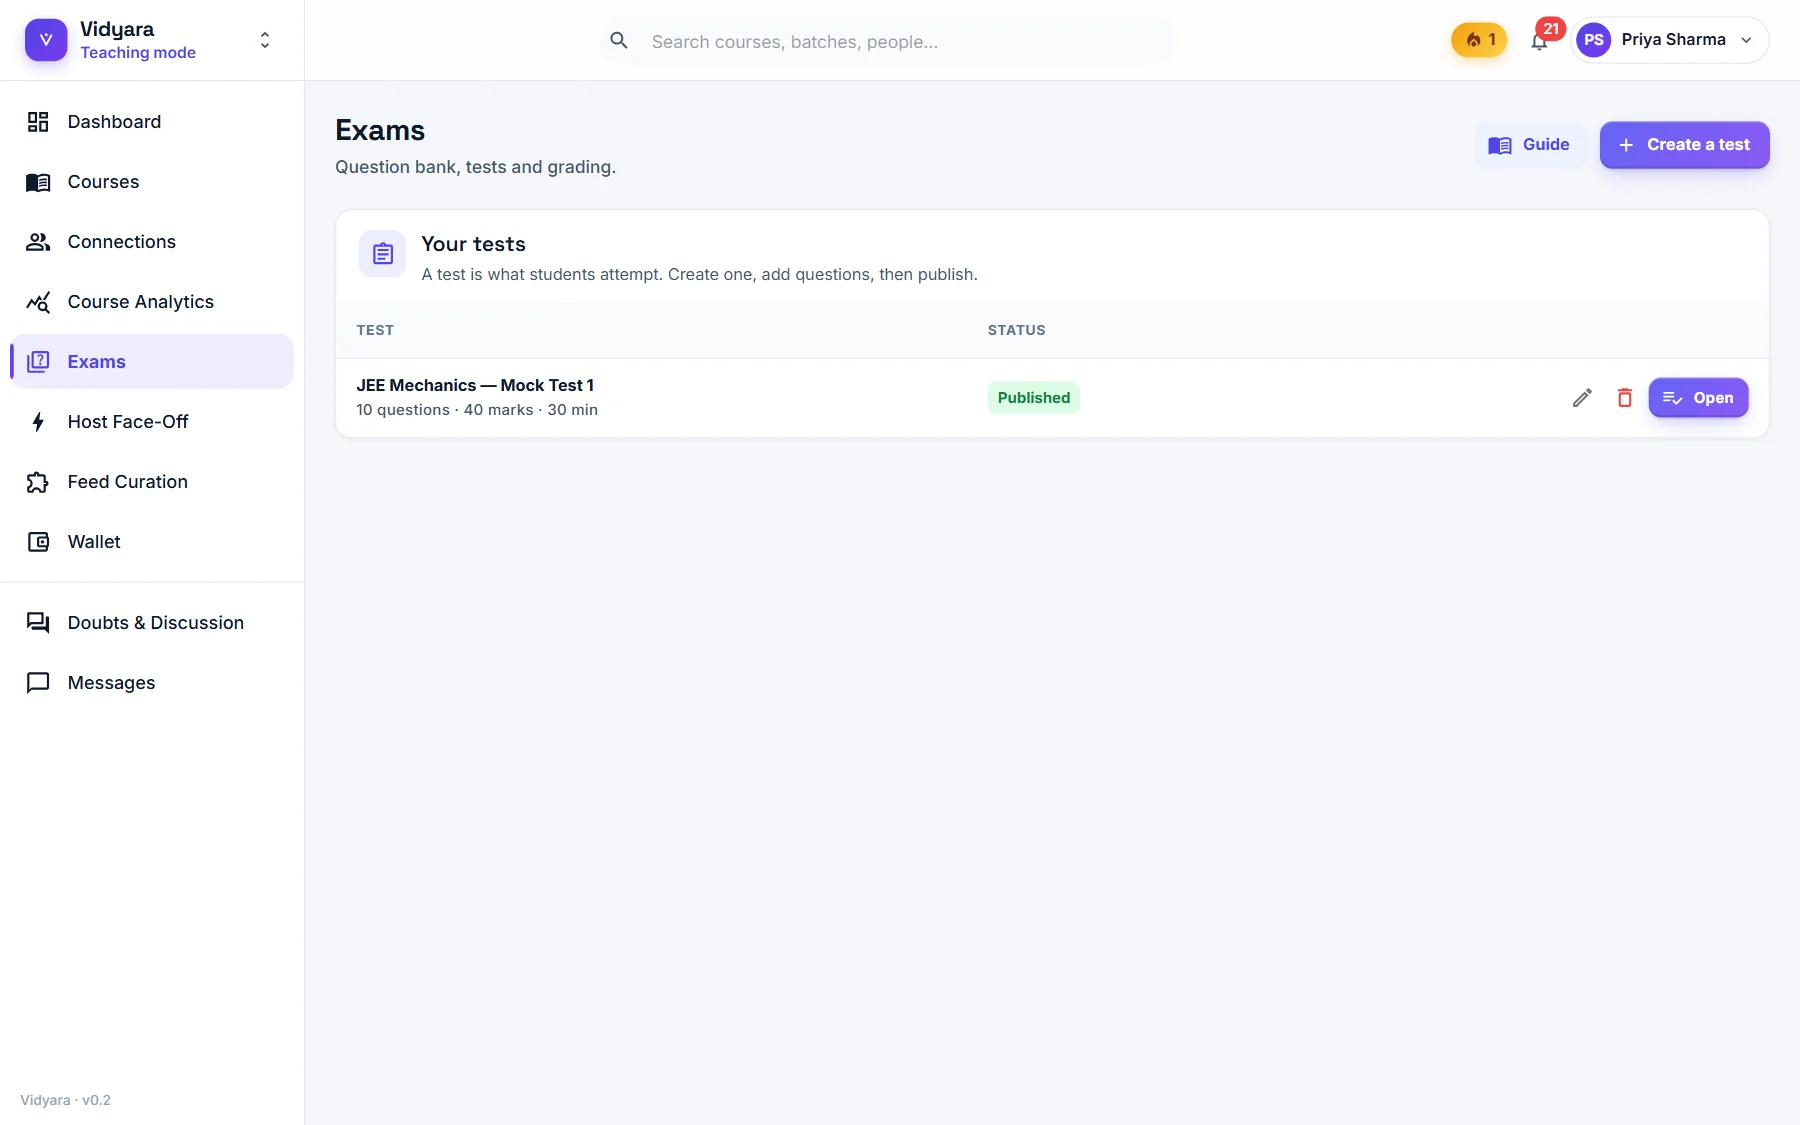Image resolution: width=1800 pixels, height=1125 pixels.
Task: Open the Connections menu label
Action: (x=121, y=242)
